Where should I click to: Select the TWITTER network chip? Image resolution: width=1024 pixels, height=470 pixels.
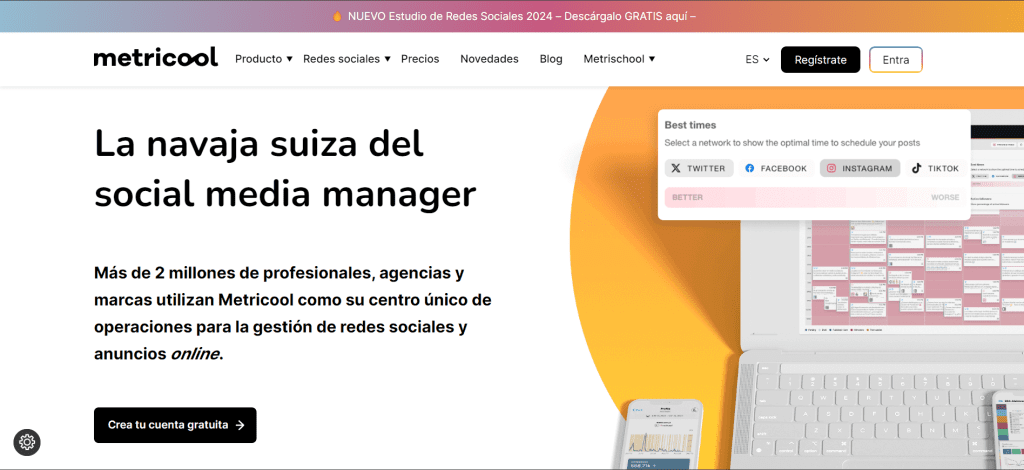tap(699, 168)
